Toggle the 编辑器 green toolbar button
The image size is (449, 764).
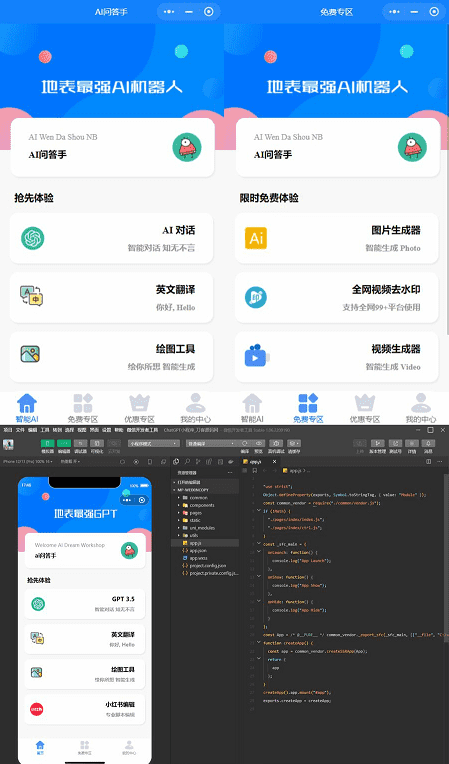[64, 443]
